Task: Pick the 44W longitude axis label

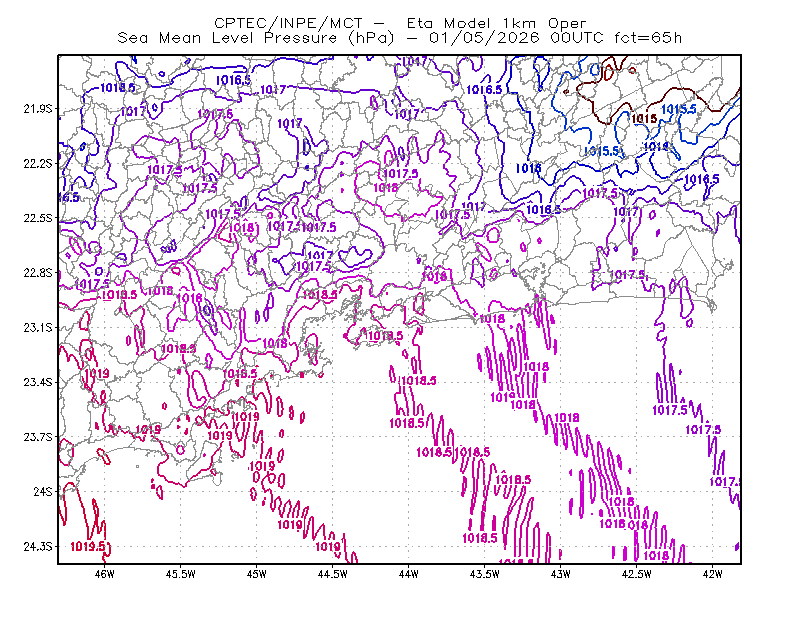Action: coord(408,574)
